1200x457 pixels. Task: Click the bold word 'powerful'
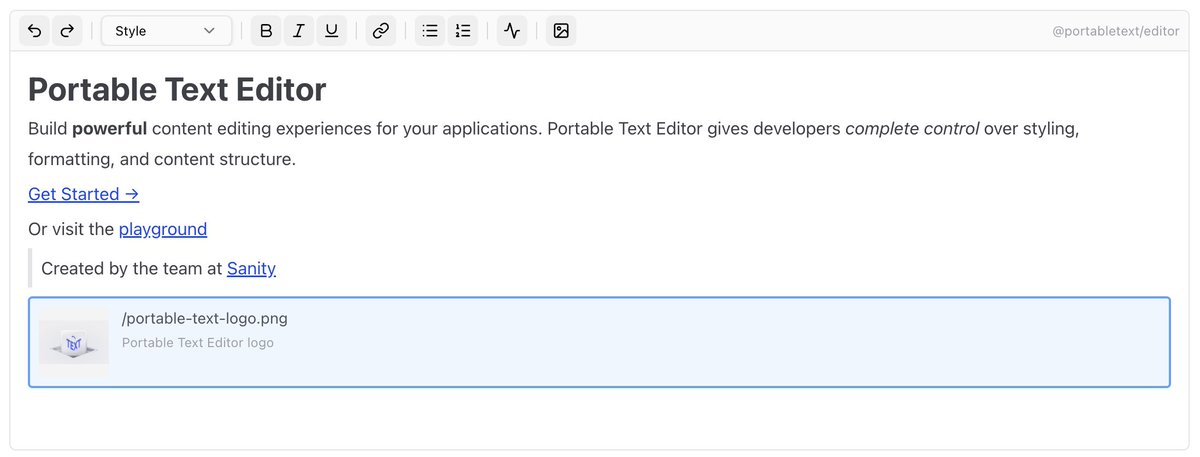click(x=110, y=129)
